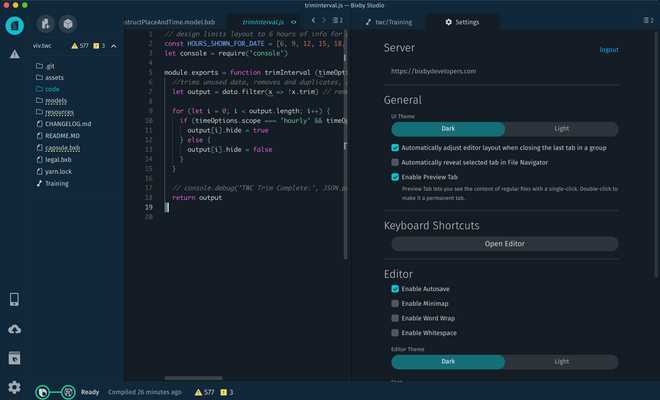Click the first circular status icon in bottom bar
The height and width of the screenshot is (400, 660).
[x=43, y=392]
